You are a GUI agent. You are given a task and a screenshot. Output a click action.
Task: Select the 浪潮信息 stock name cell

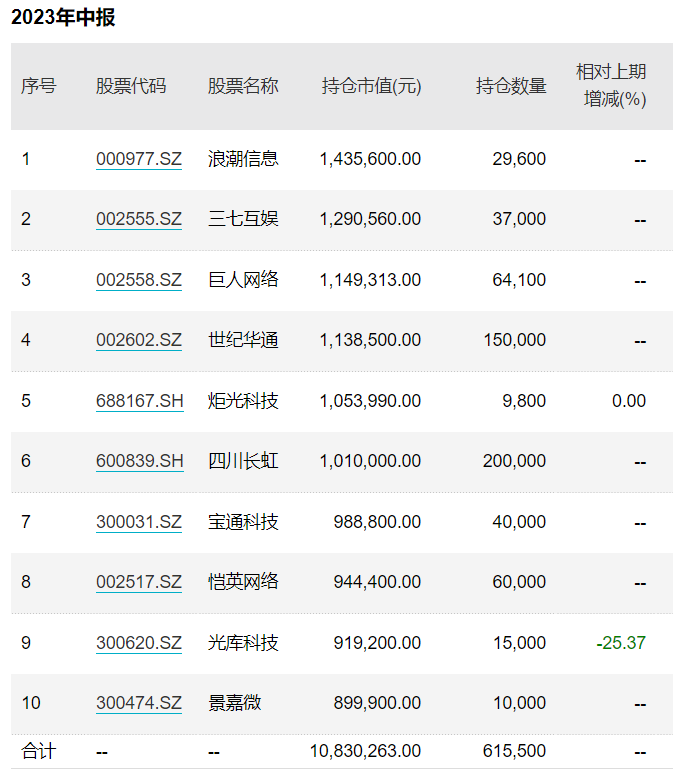click(243, 159)
